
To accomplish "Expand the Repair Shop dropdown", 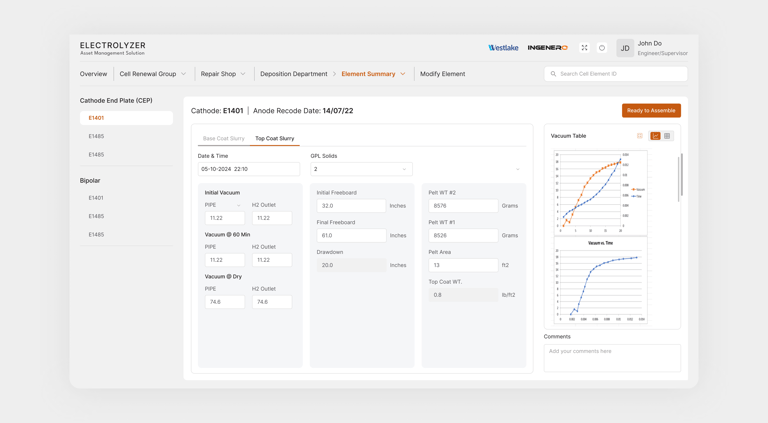I will (x=223, y=74).
